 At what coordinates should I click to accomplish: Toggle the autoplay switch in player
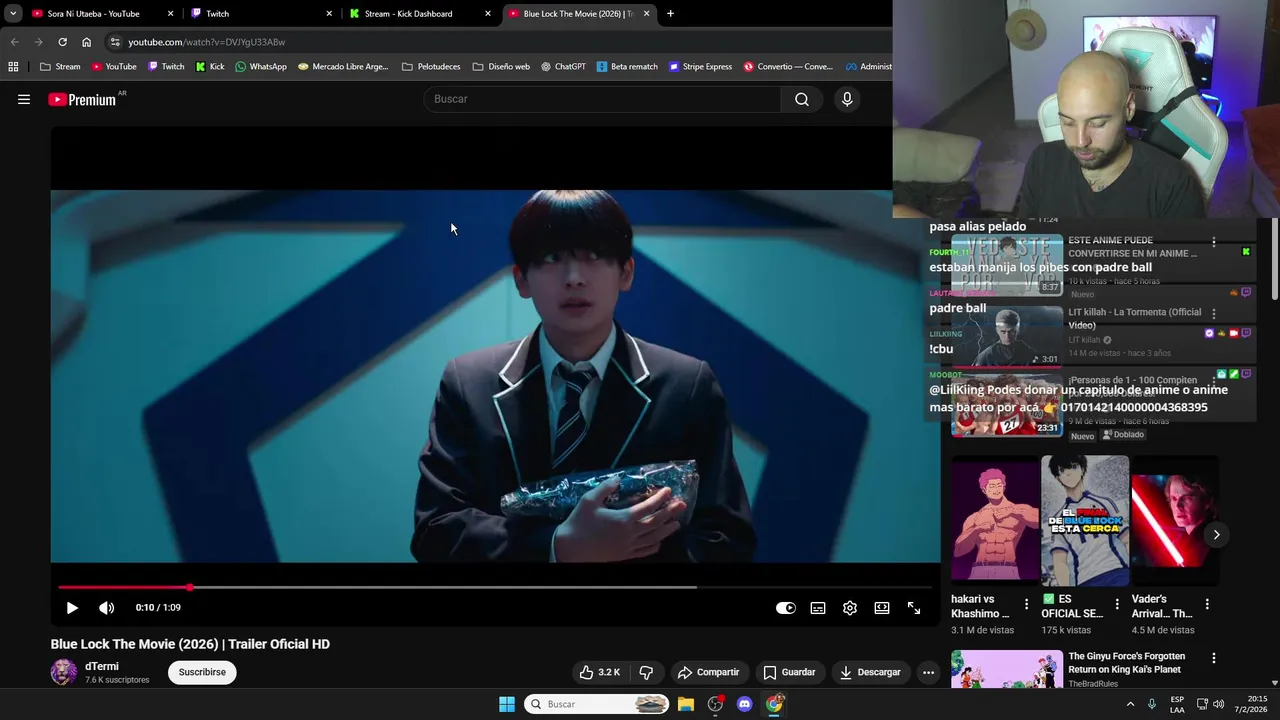coord(786,608)
